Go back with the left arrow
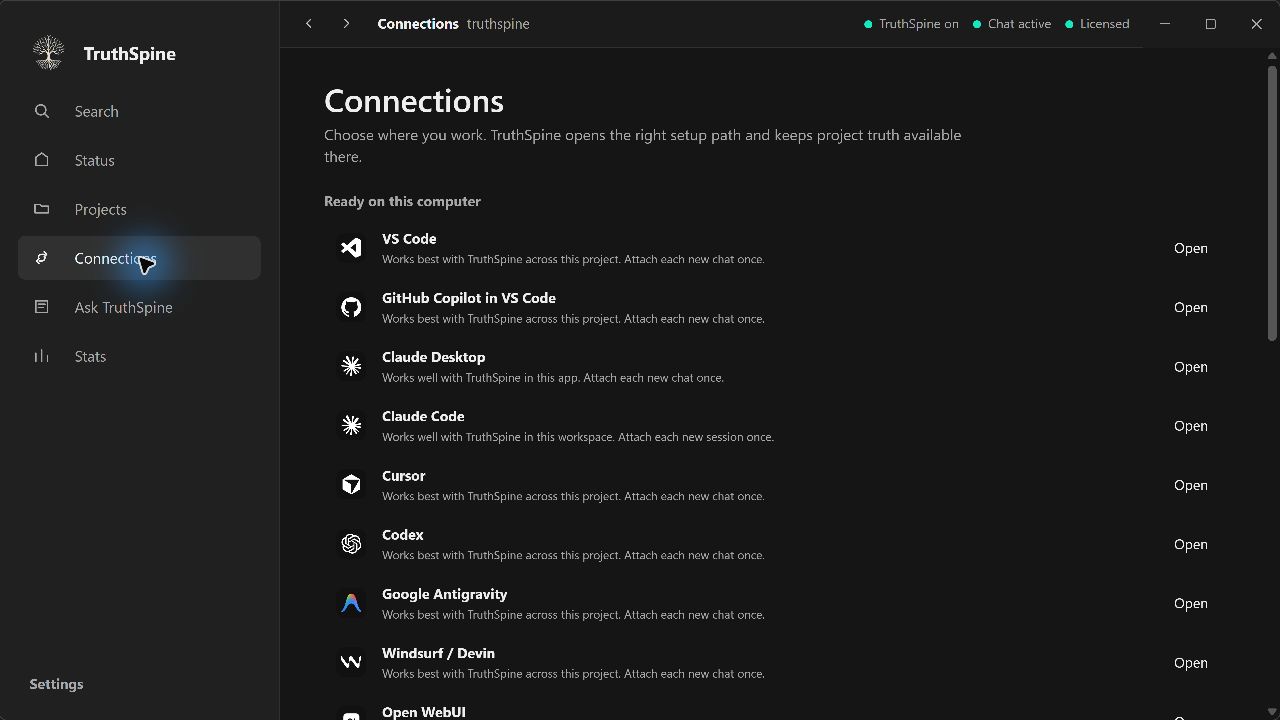The image size is (1280, 720). click(x=309, y=23)
